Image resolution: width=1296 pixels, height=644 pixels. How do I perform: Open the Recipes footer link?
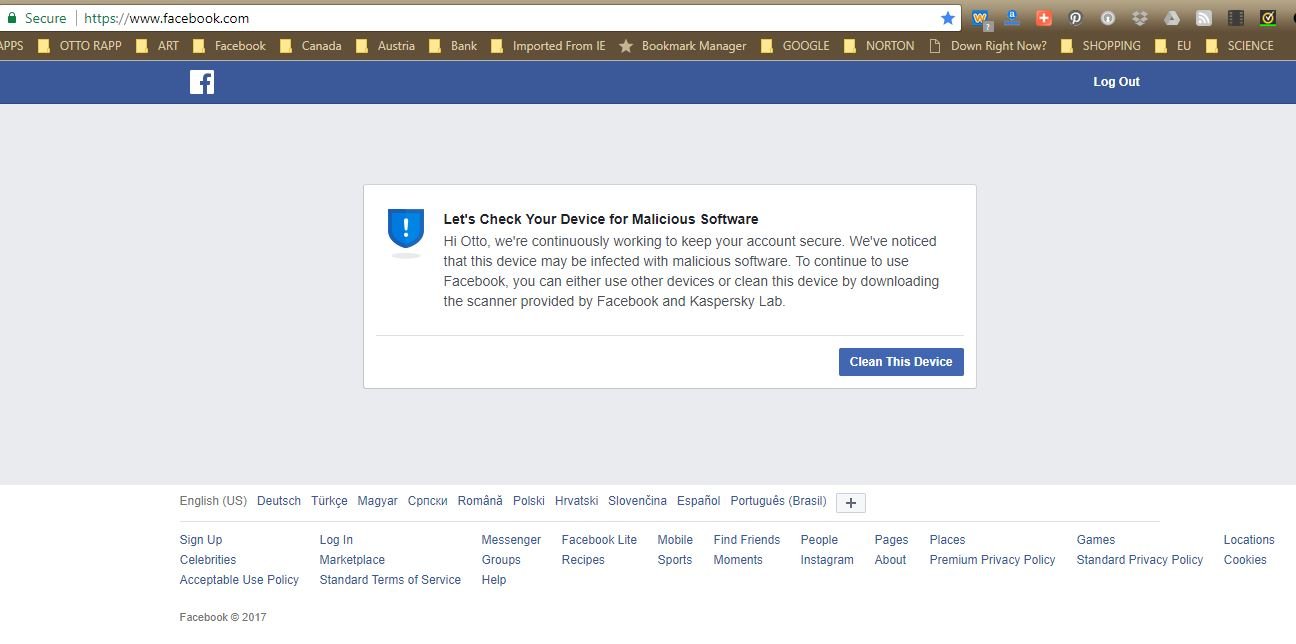pyautogui.click(x=583, y=560)
